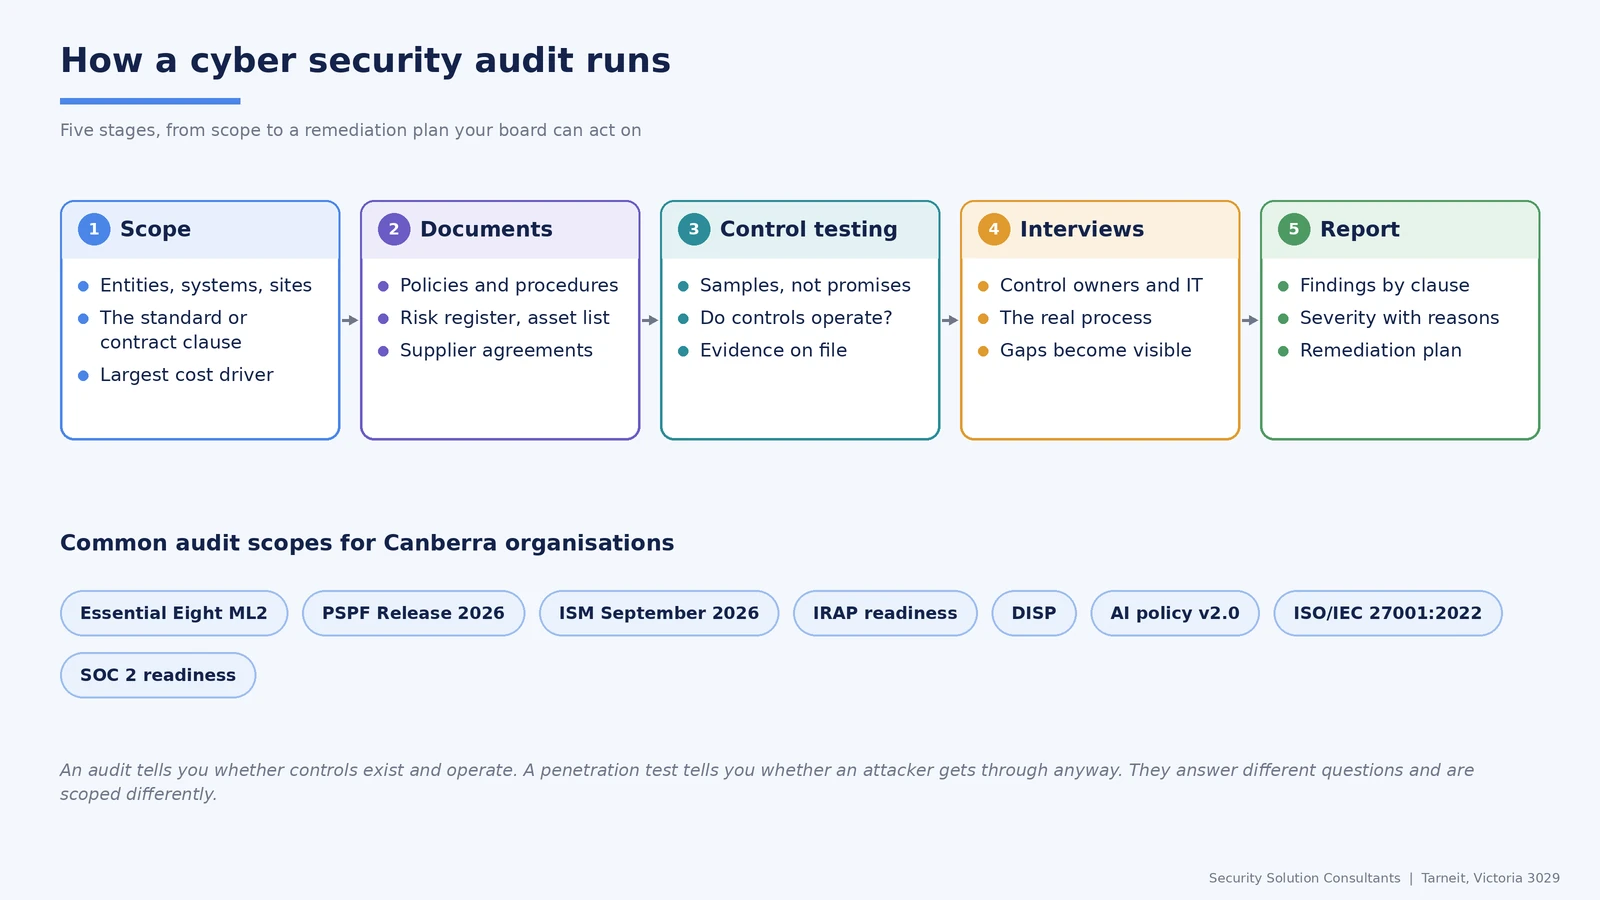Click the number 3 badge beside Control testing

pos(694,229)
